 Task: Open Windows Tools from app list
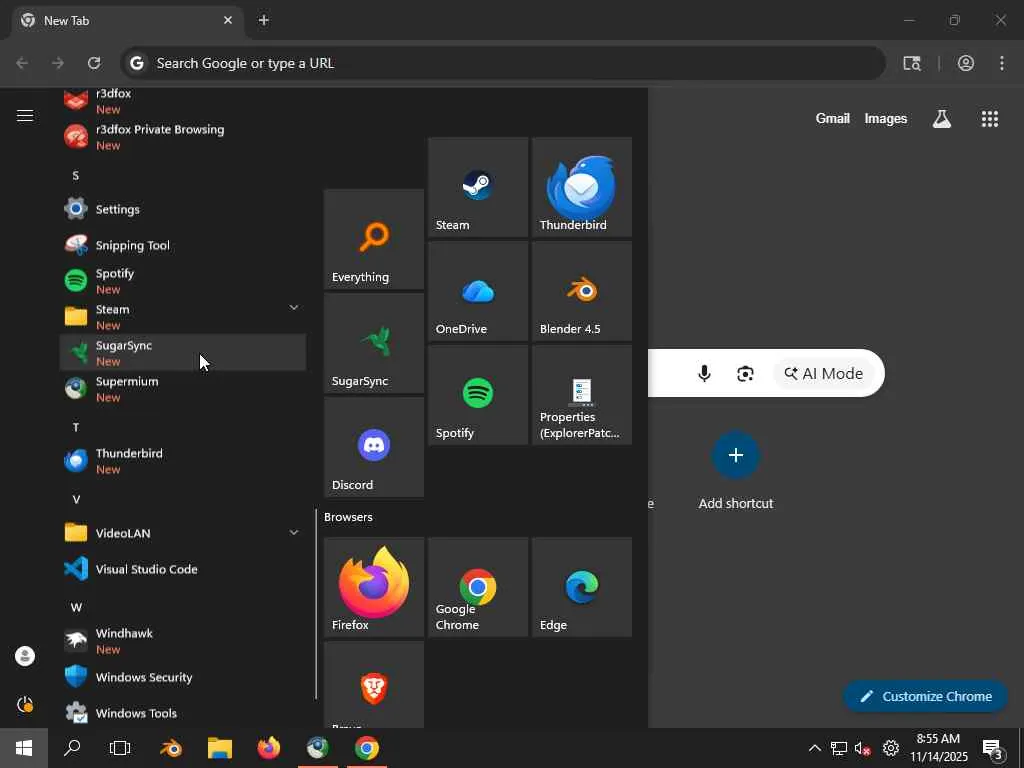tap(183, 712)
